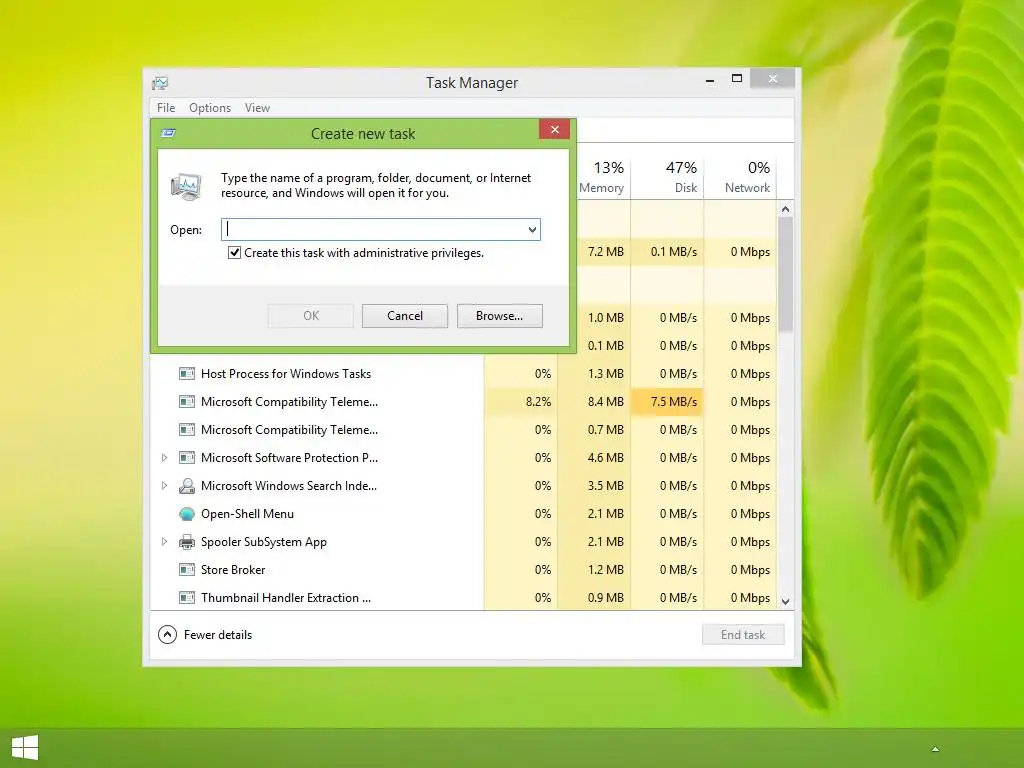Click Microsoft Windows Search Indexer name
Viewport: 1024px width, 768px height.
[289, 486]
